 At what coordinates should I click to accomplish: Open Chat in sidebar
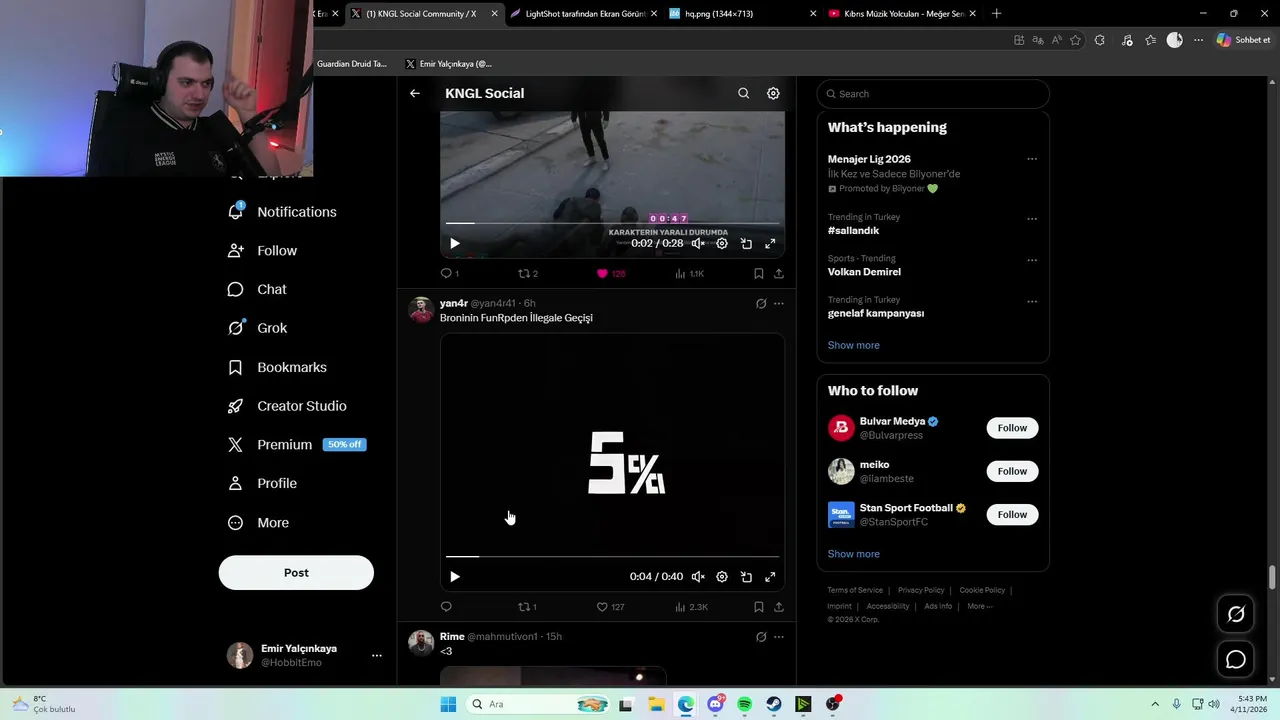[257, 289]
